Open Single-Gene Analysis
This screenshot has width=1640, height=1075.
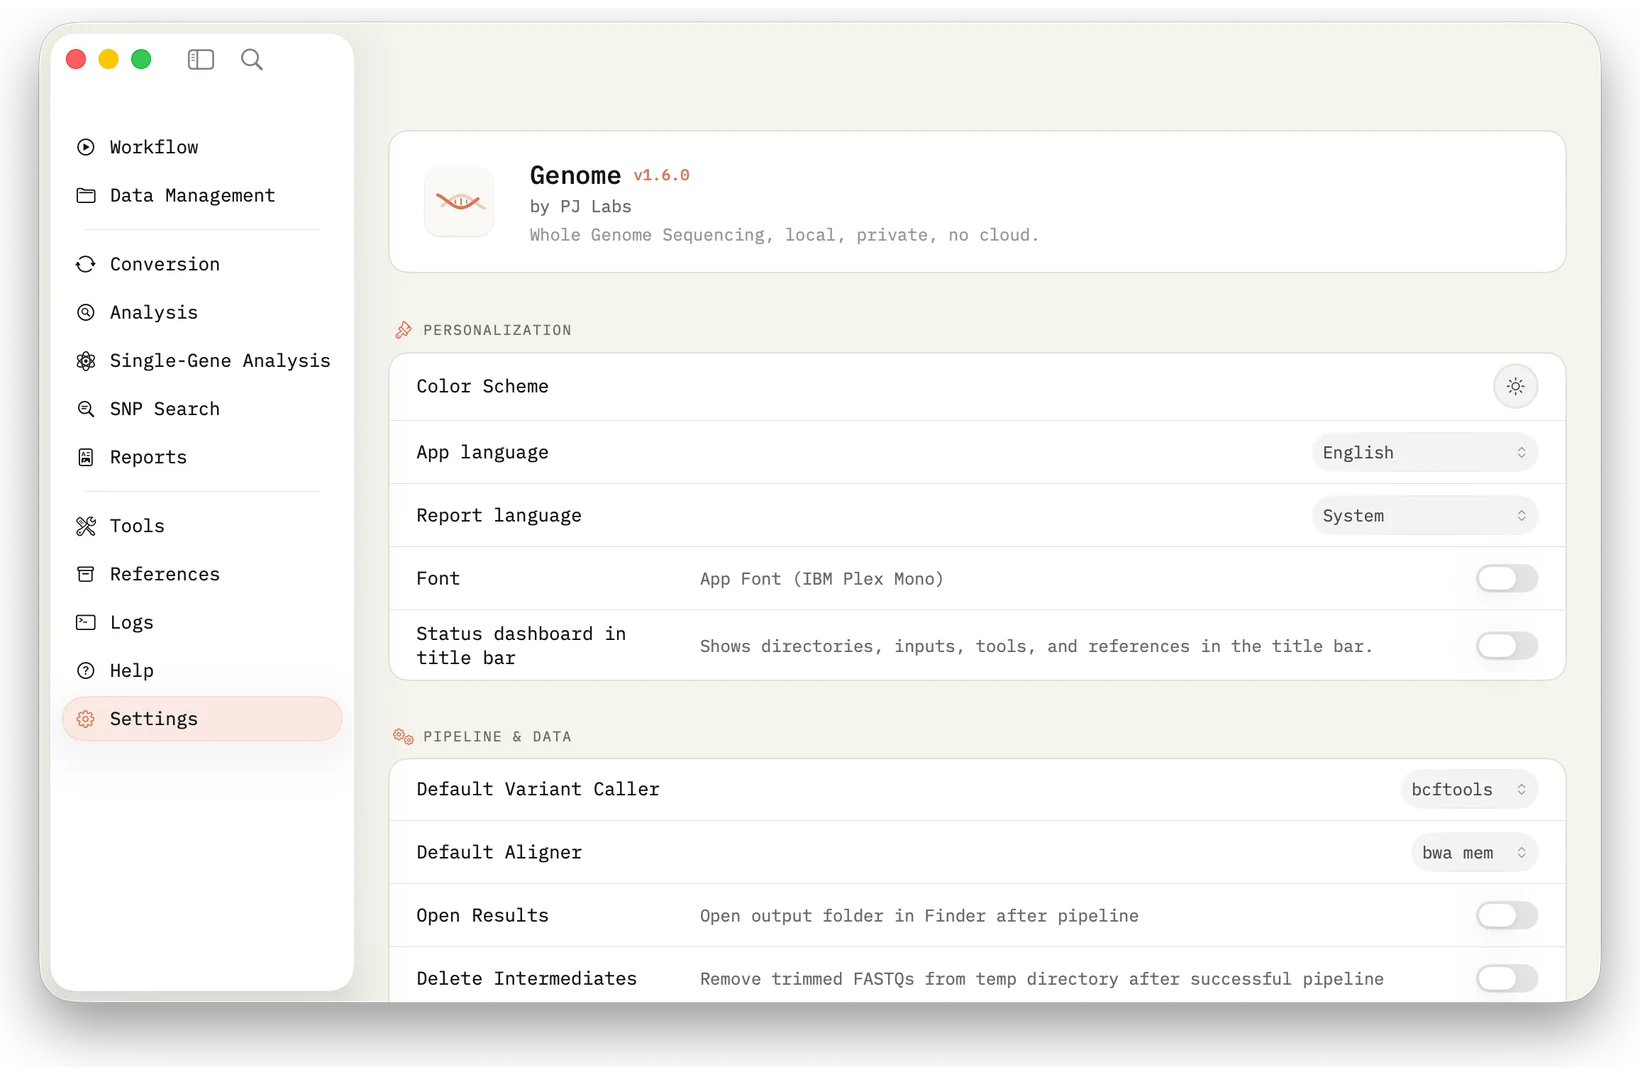[202, 361]
